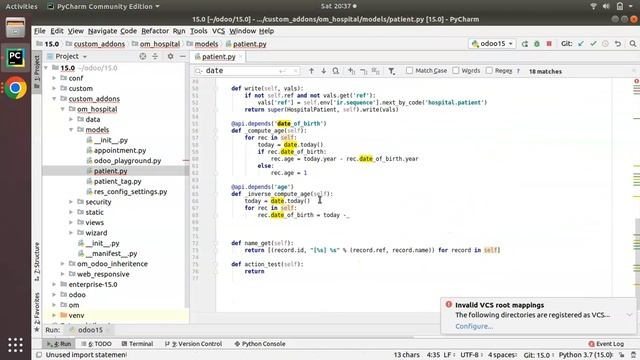Image resolution: width=640 pixels, height=360 pixels.
Task: Click the network wifi icon in top bar
Action: (594, 6)
